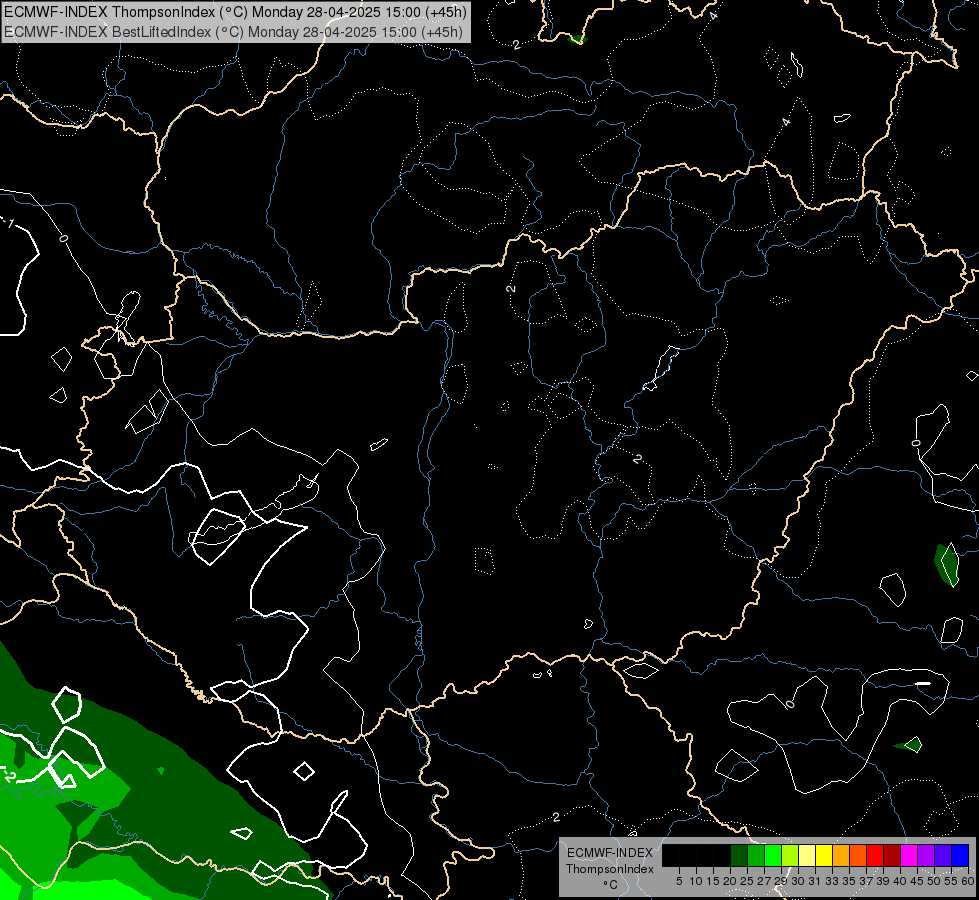The height and width of the screenshot is (900, 979).
Task: Pick the orange 33–35 legend swatch
Action: coord(841,855)
